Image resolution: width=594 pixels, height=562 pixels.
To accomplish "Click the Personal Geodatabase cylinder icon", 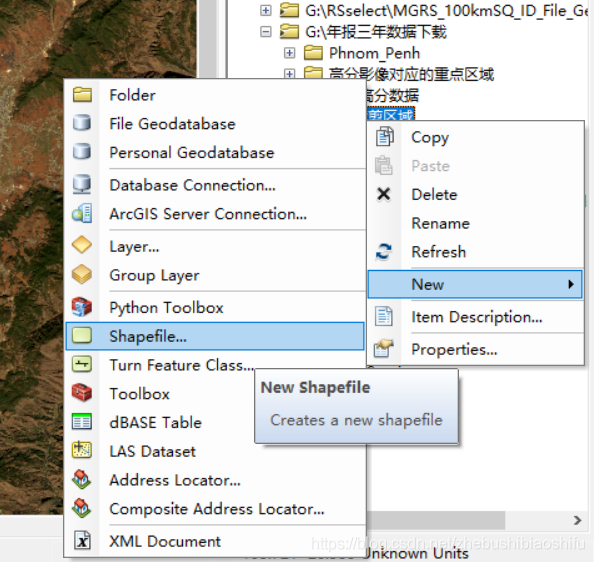I will (x=82, y=151).
